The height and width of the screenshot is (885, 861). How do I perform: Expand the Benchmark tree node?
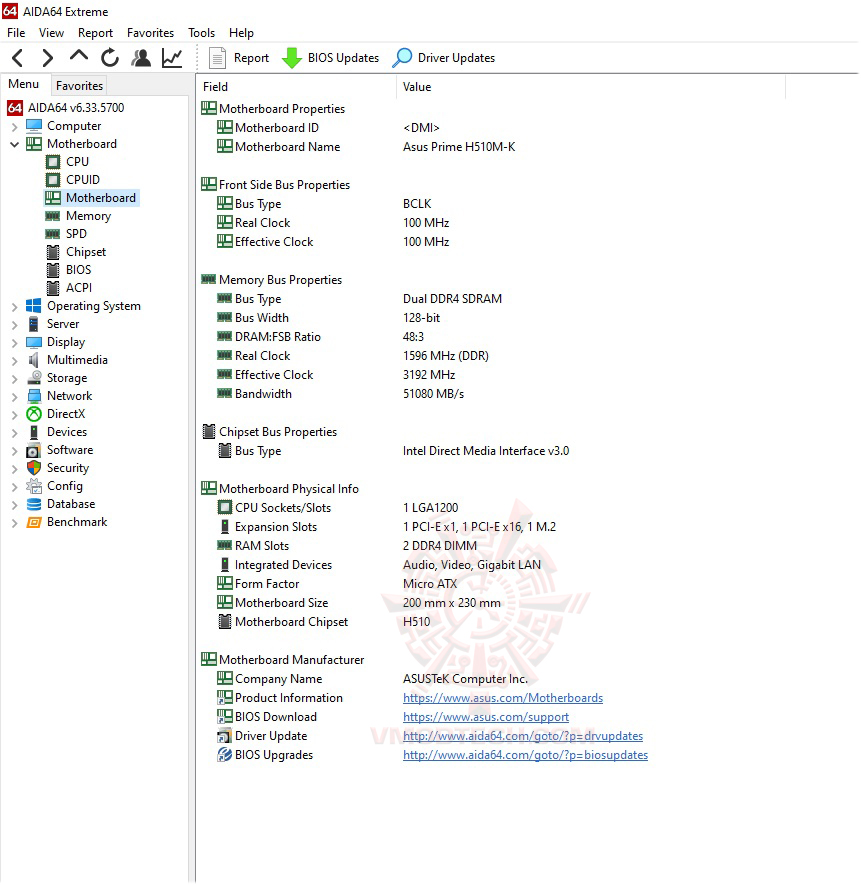click(x=15, y=523)
